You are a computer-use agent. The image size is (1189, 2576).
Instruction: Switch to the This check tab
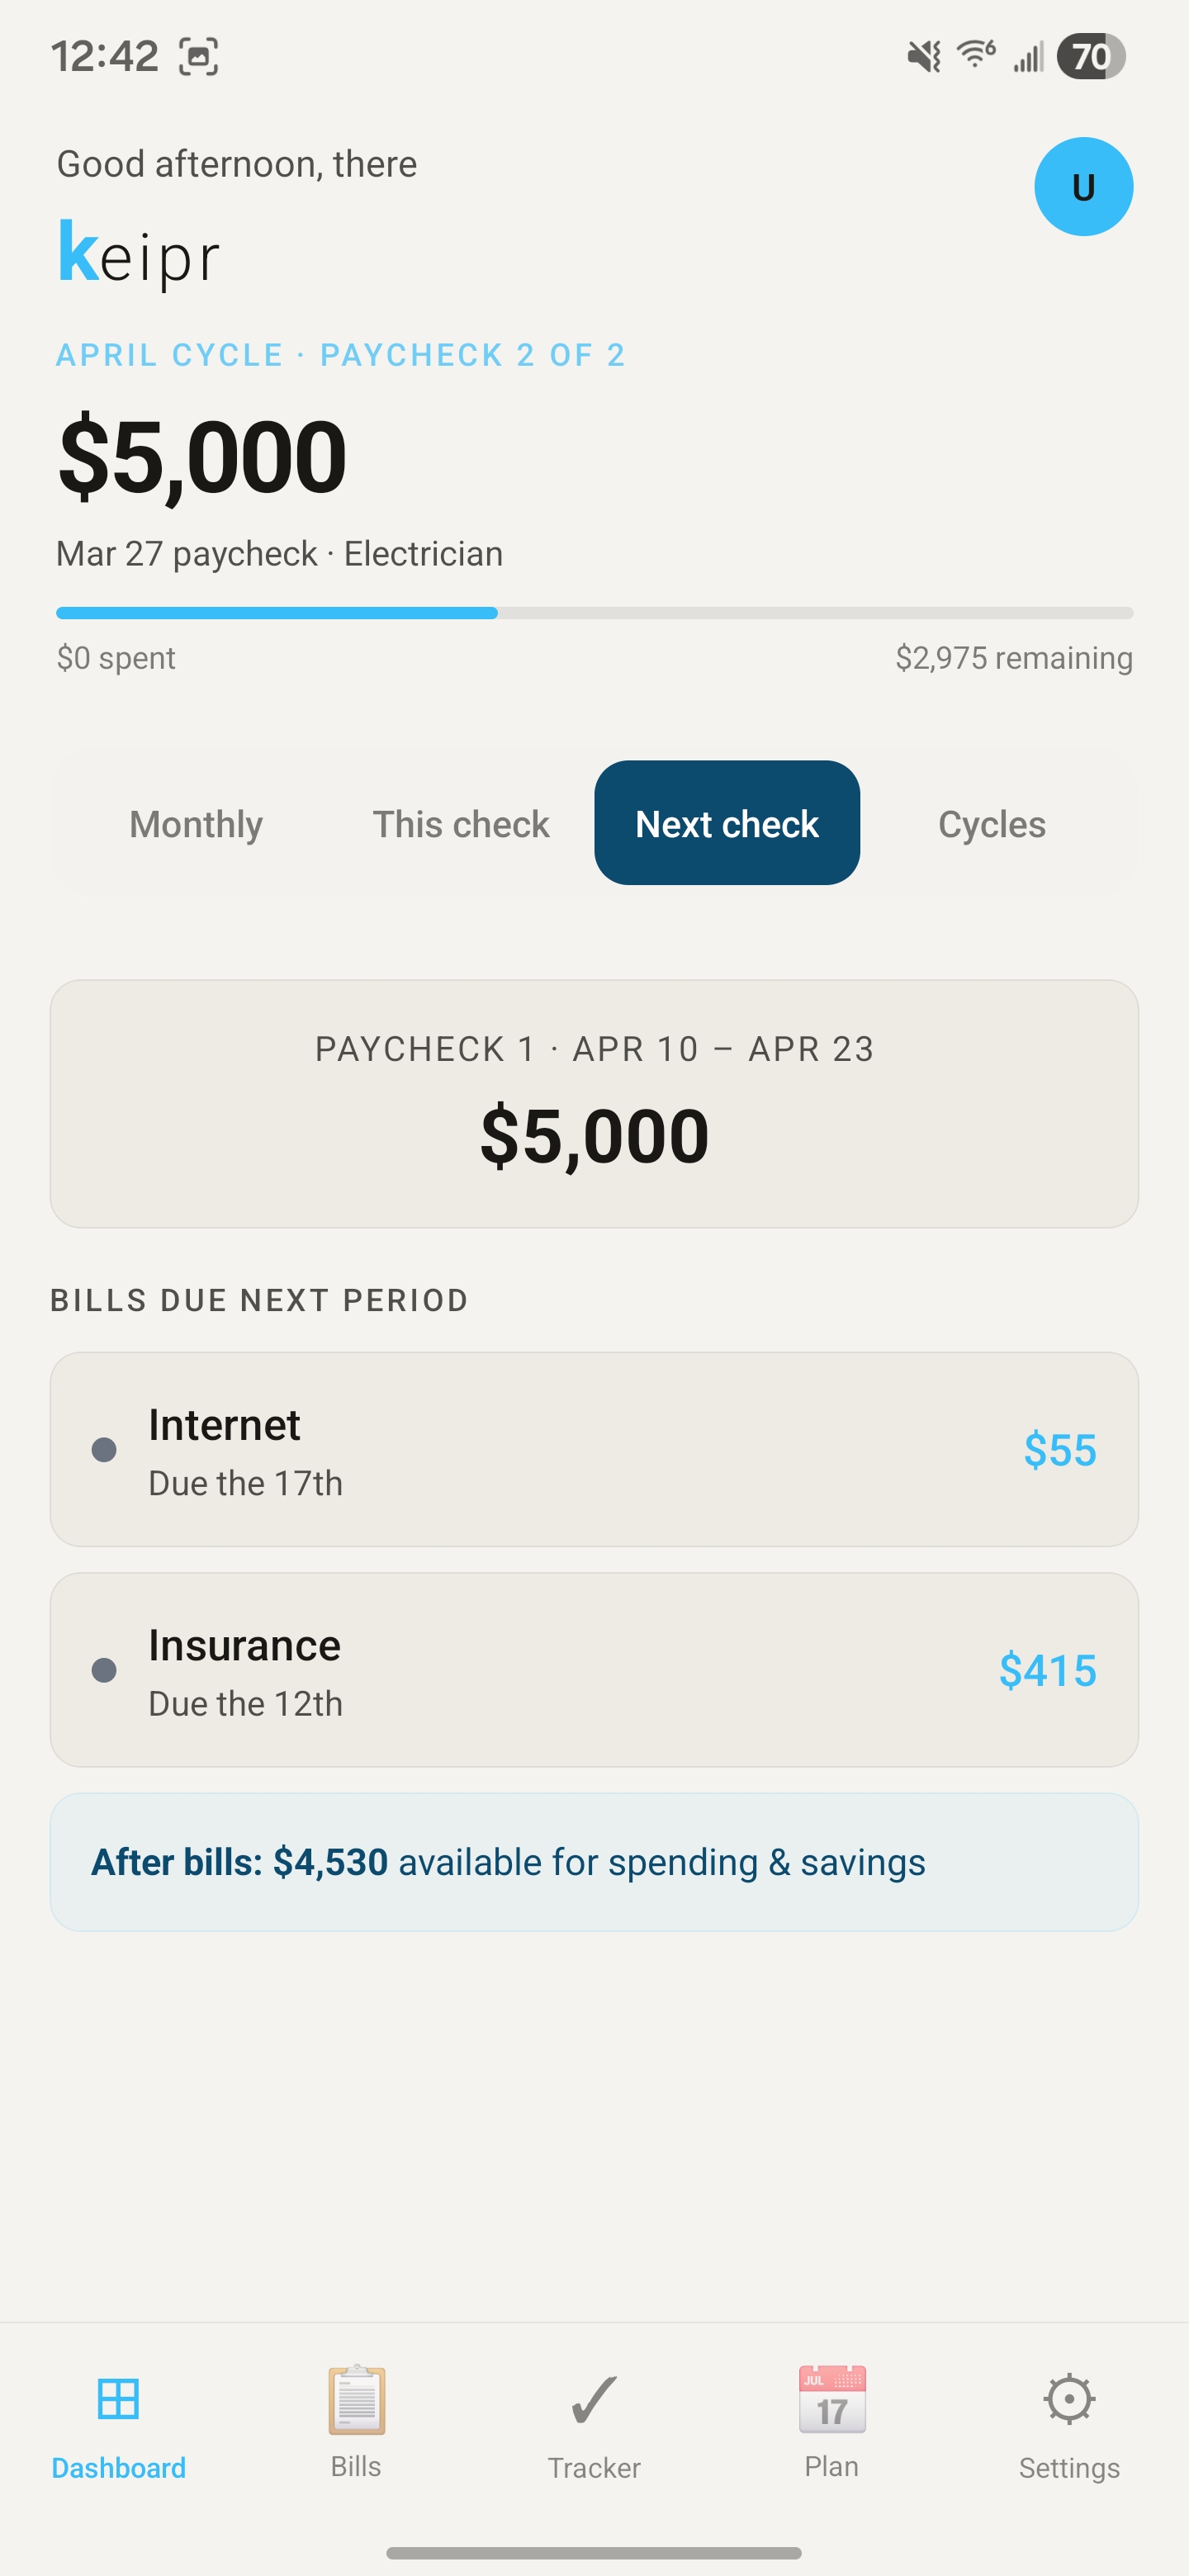tap(461, 824)
